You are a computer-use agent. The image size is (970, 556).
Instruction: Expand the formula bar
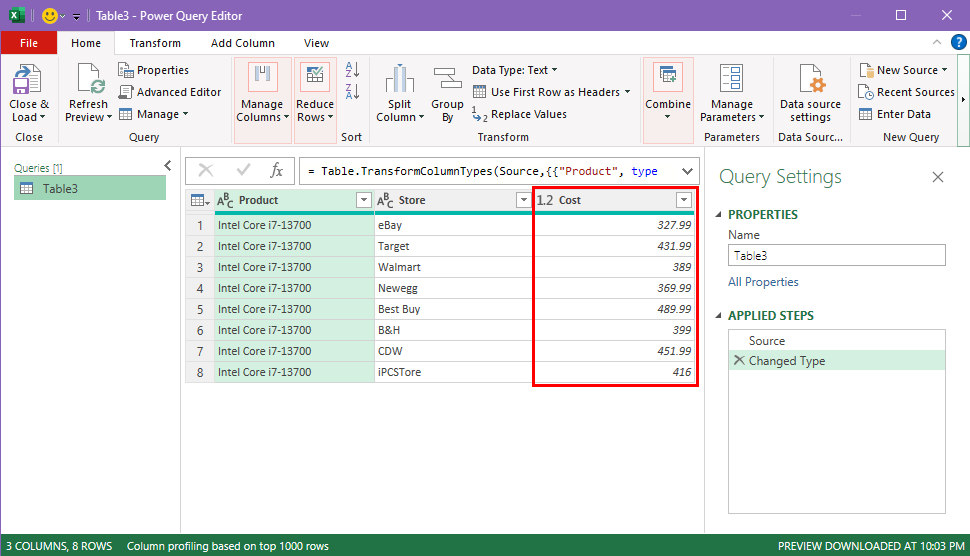tap(687, 171)
